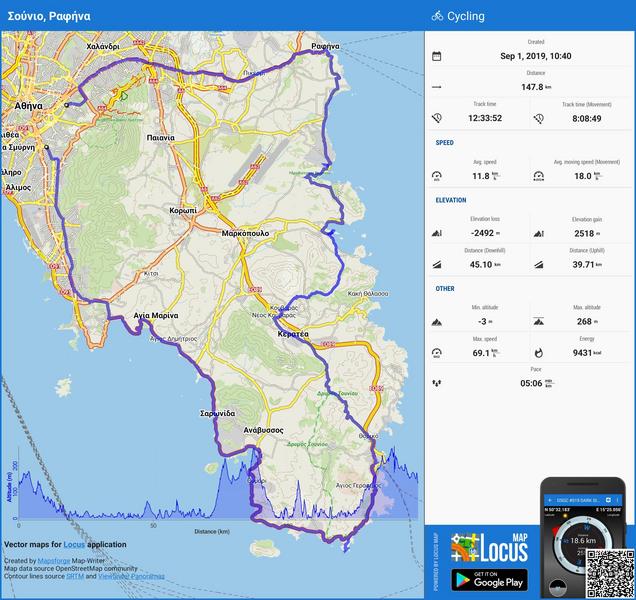Screen dimensions: 636x600
Task: Click the calendar icon beside Created date
Action: pyautogui.click(x=436, y=56)
